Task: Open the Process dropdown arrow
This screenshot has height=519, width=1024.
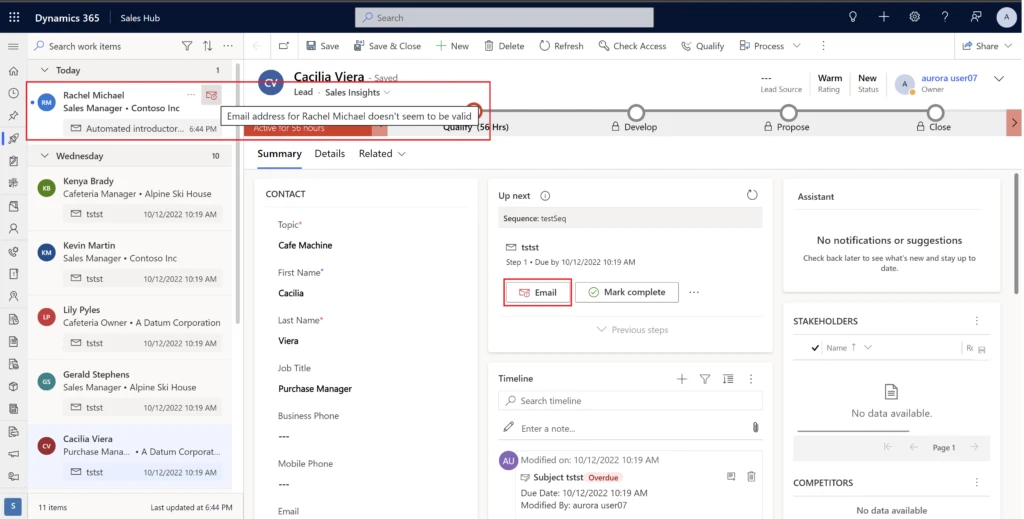Action: [x=797, y=46]
